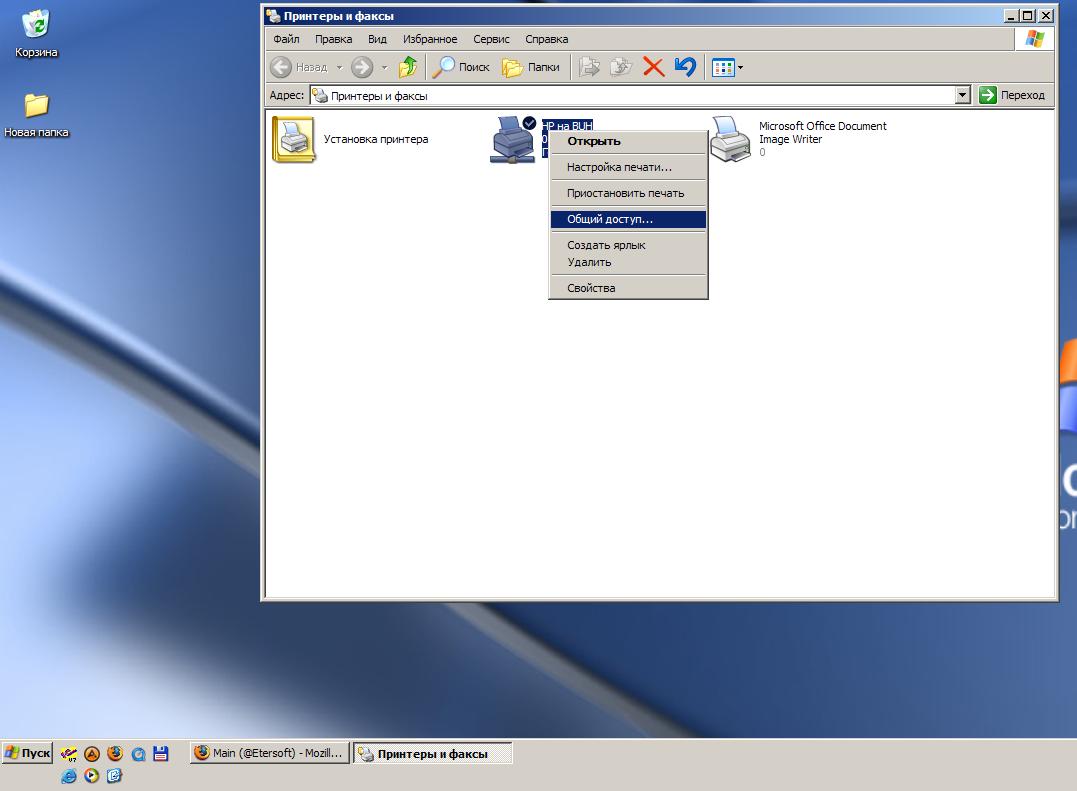Select the Microsoft Office Document Image Writer printer
Screen dimensions: 1077x791
click(730, 140)
